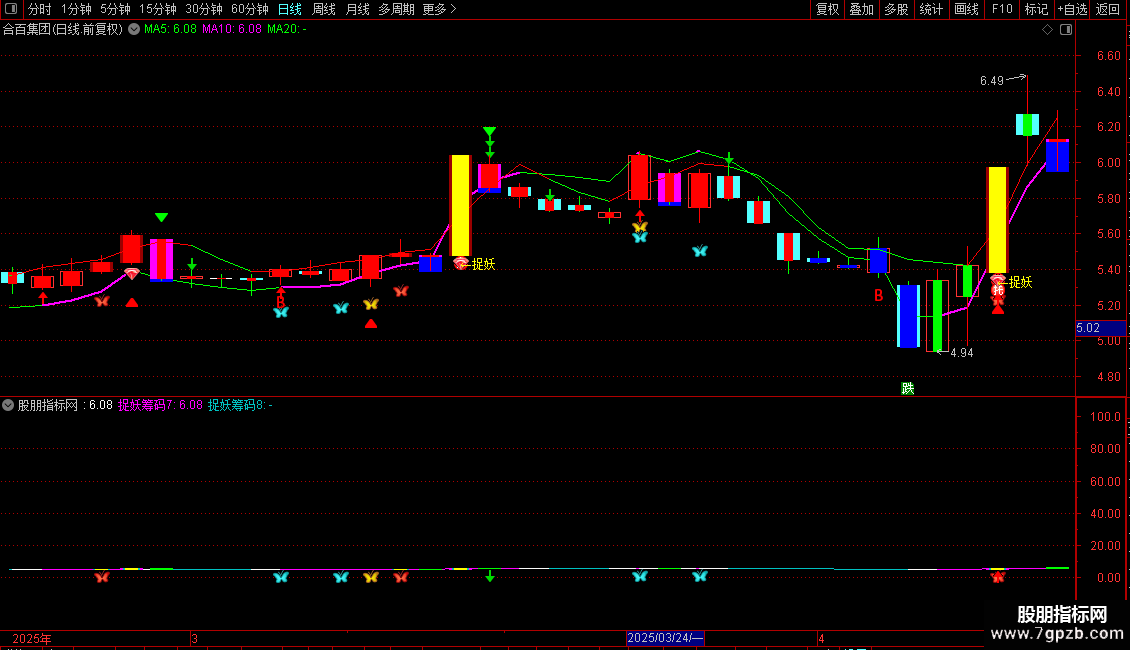Select the 15分钟 period
Viewport: 1130px width, 650px height.
click(158, 9)
